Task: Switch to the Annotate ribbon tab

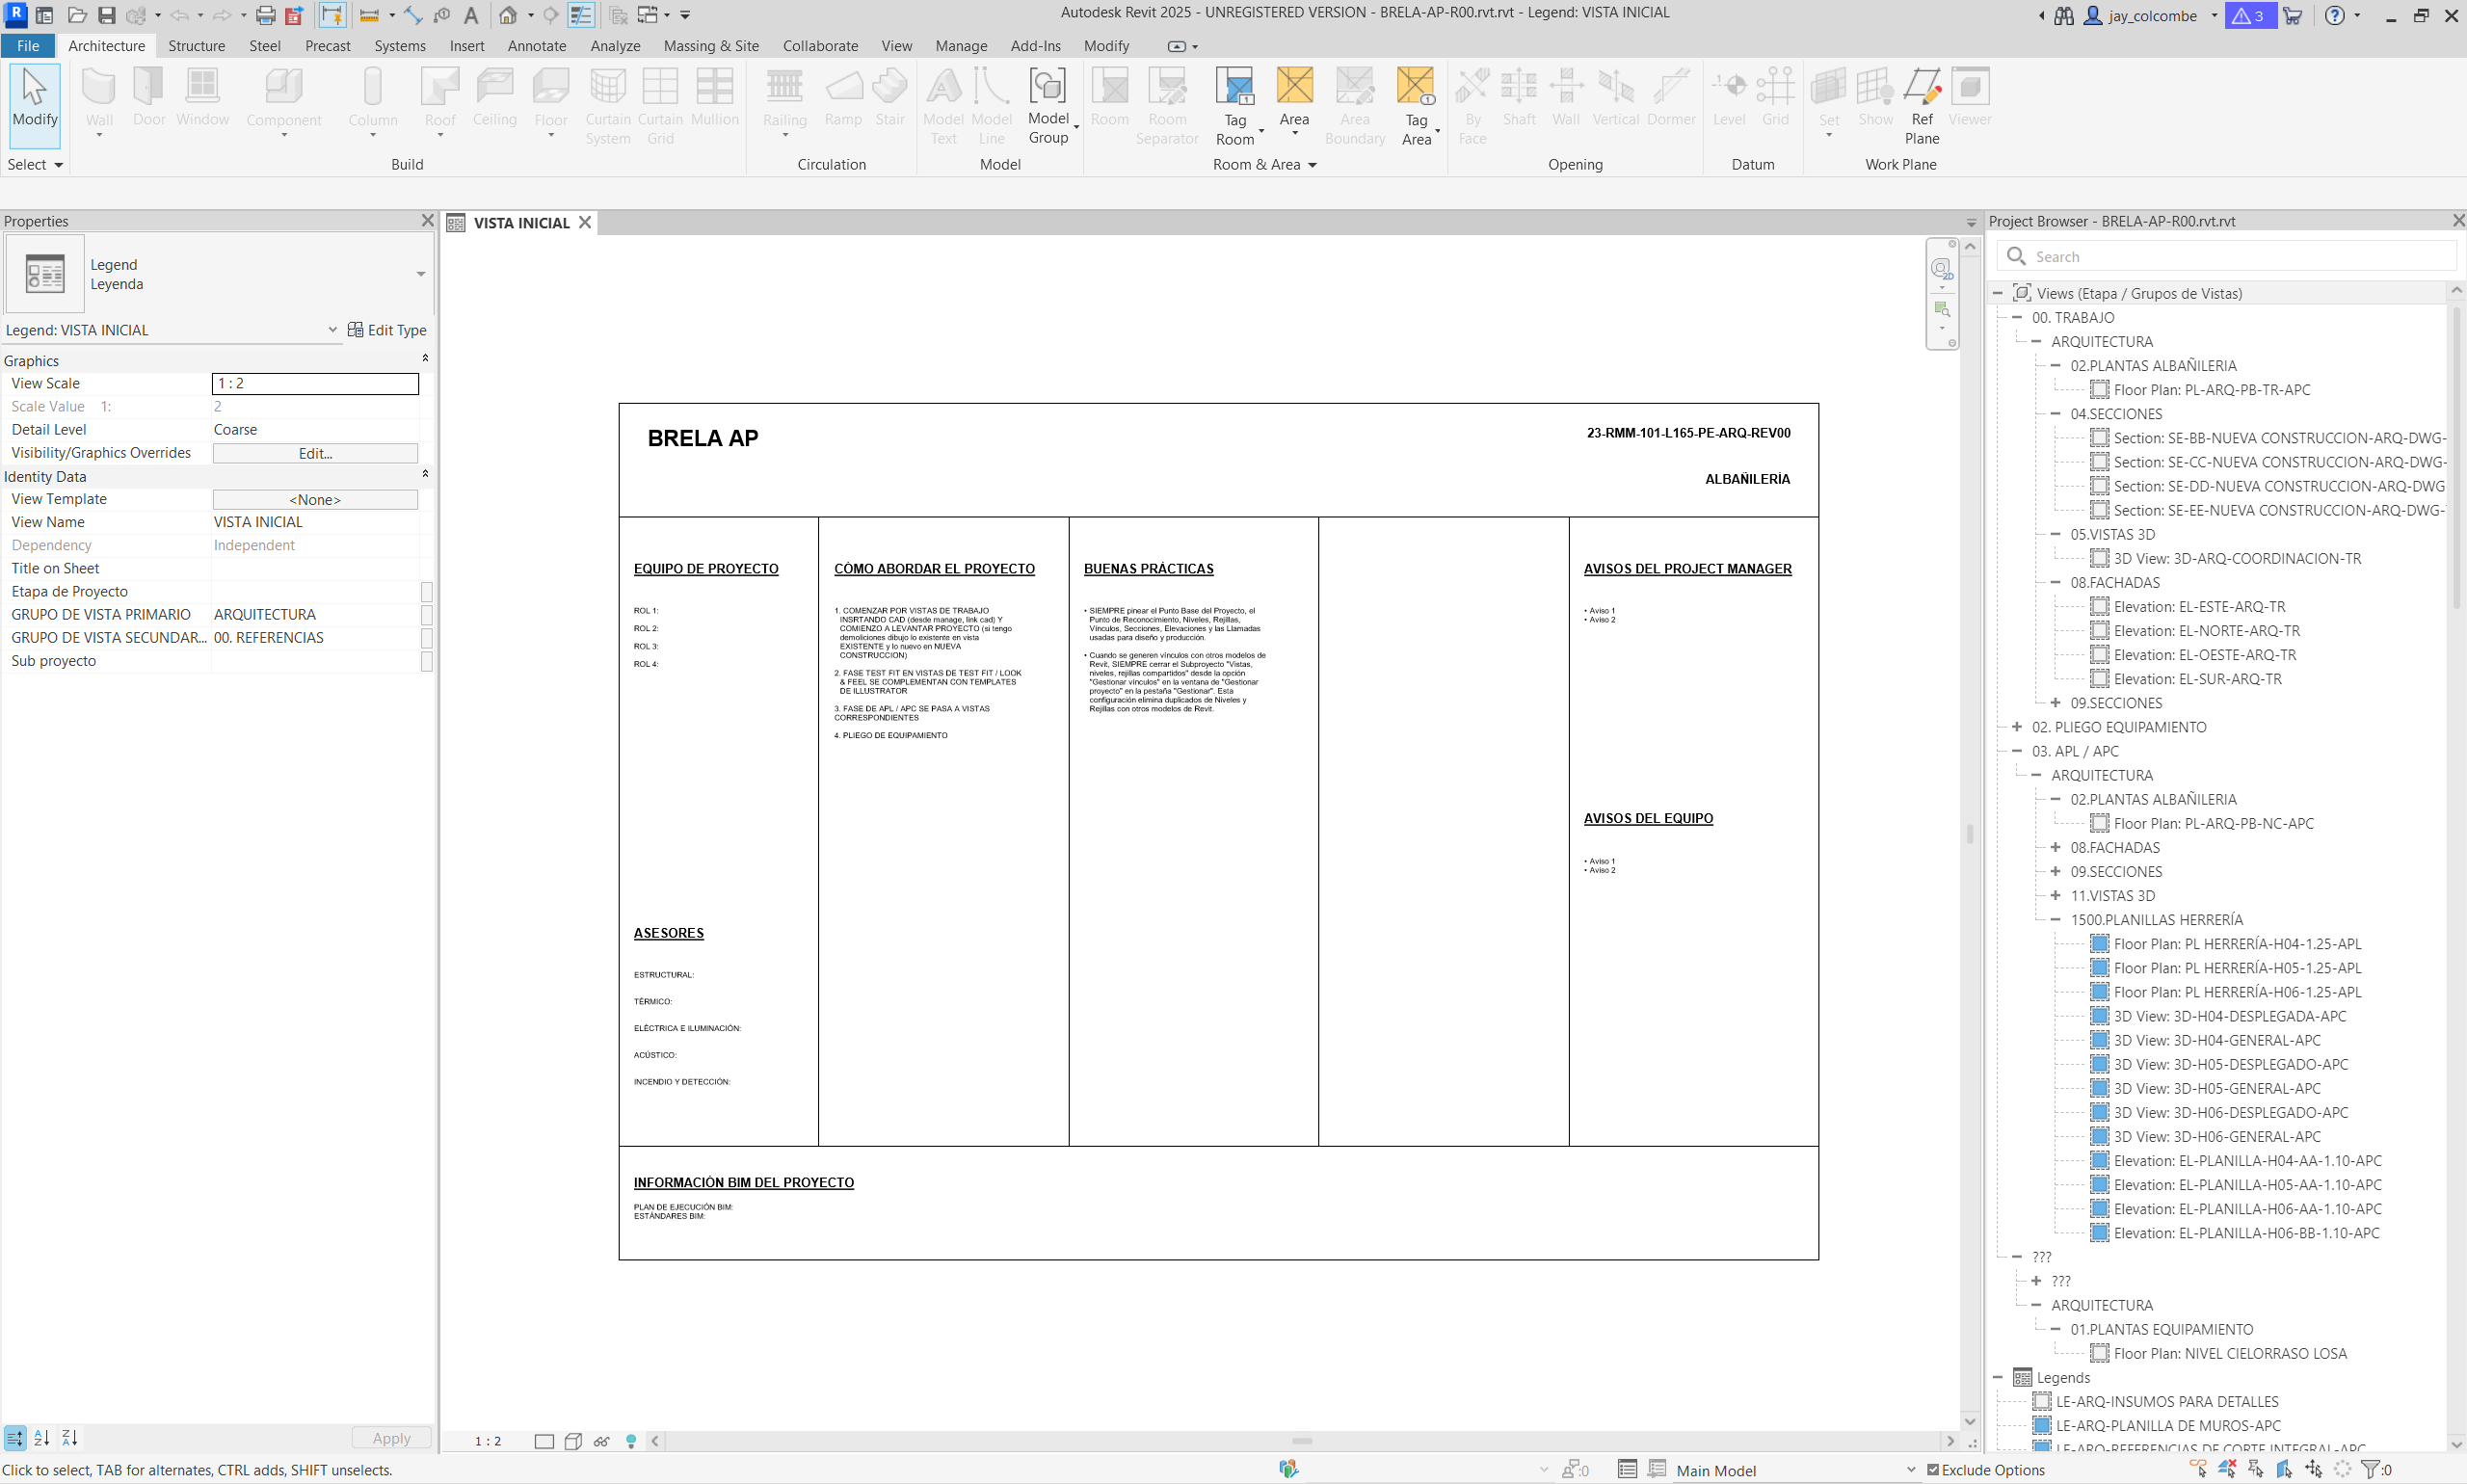Action: click(536, 46)
